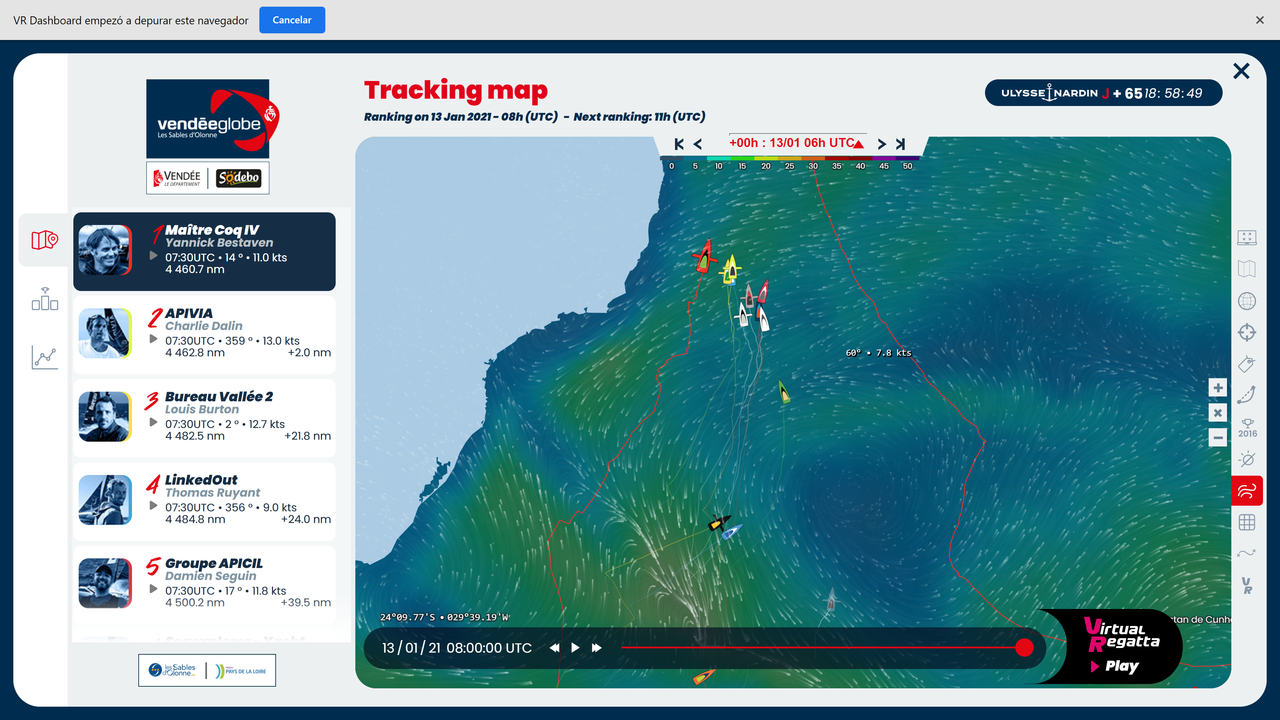Click the 13/01/21 08:00:00 UTC timestamp
The height and width of the screenshot is (720, 1280).
pyautogui.click(x=457, y=648)
